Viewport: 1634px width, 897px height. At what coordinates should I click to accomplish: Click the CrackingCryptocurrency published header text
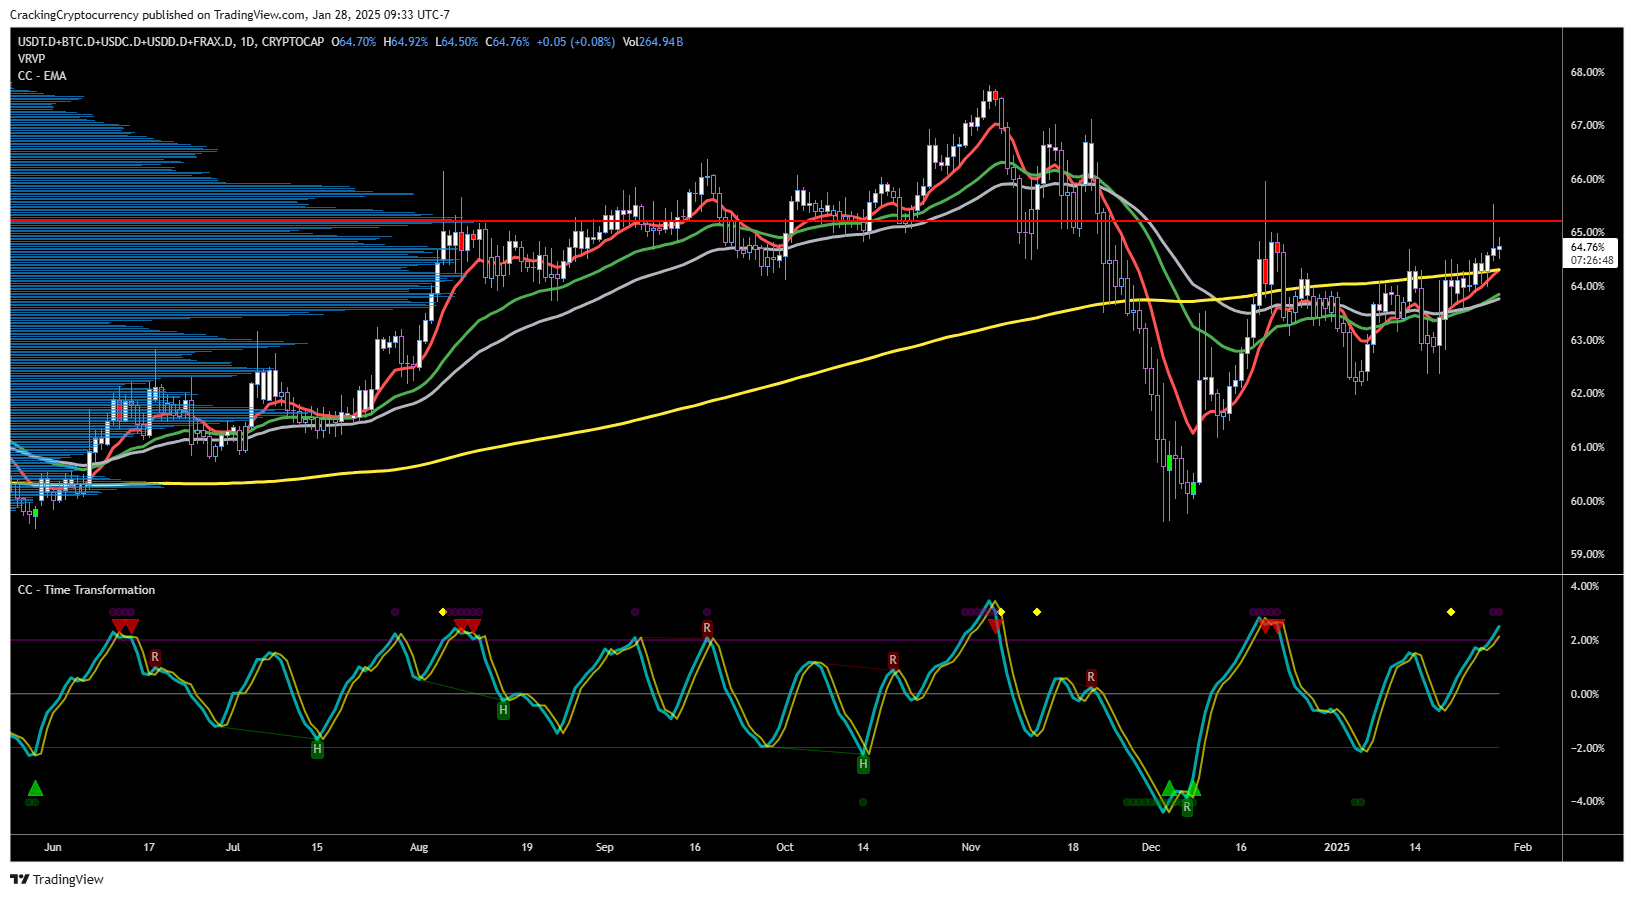pos(230,15)
